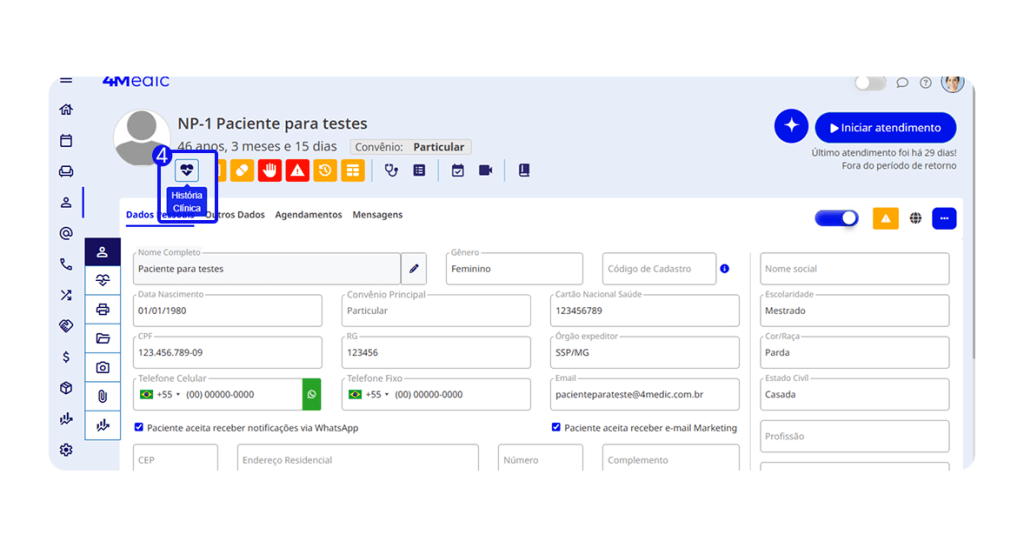Switch to the Agendamentos tab
Screen dimensions: 1024x548
point(308,215)
